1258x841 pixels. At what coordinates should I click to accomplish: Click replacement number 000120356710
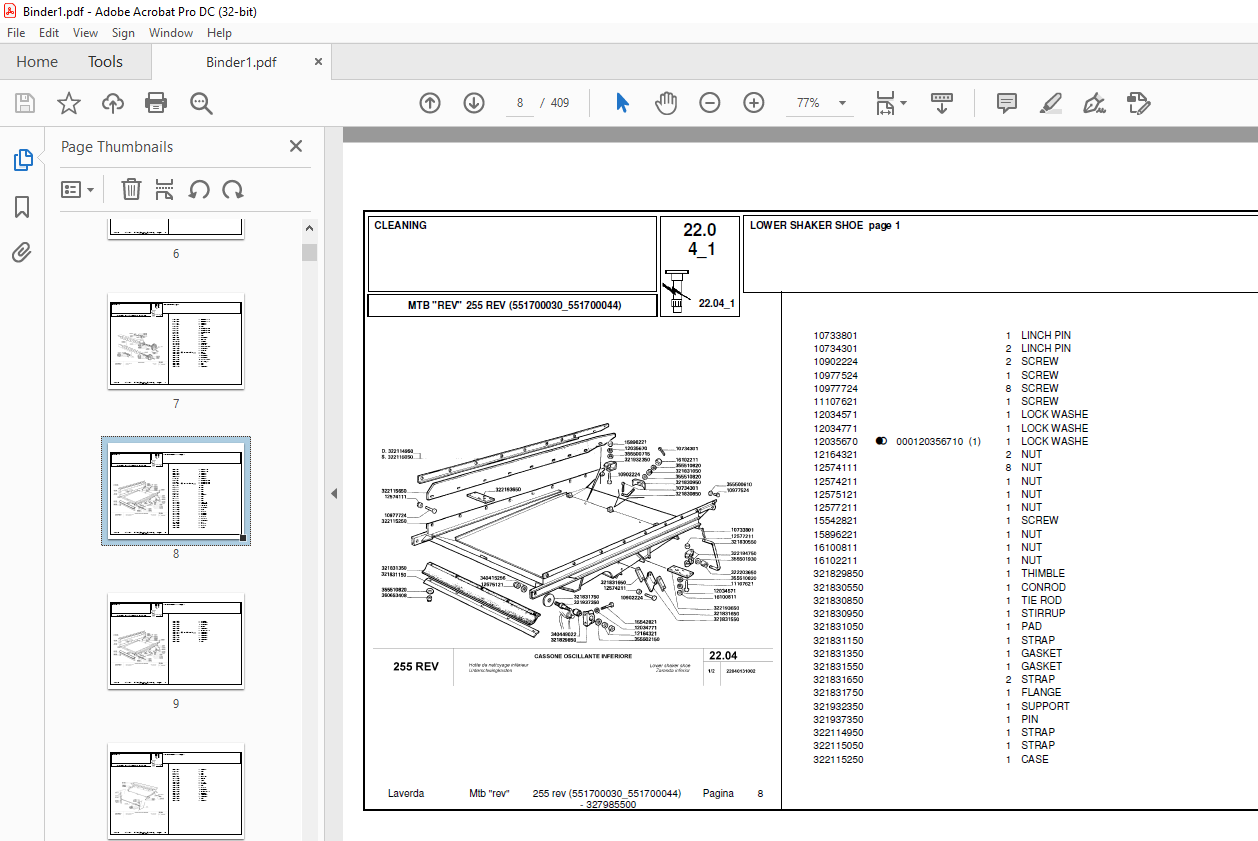pyautogui.click(x=930, y=441)
